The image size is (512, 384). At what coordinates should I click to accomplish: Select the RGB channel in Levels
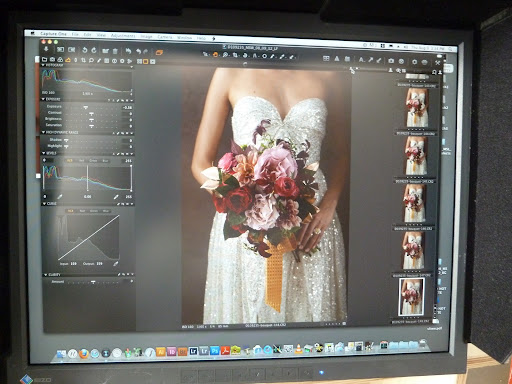coord(70,160)
